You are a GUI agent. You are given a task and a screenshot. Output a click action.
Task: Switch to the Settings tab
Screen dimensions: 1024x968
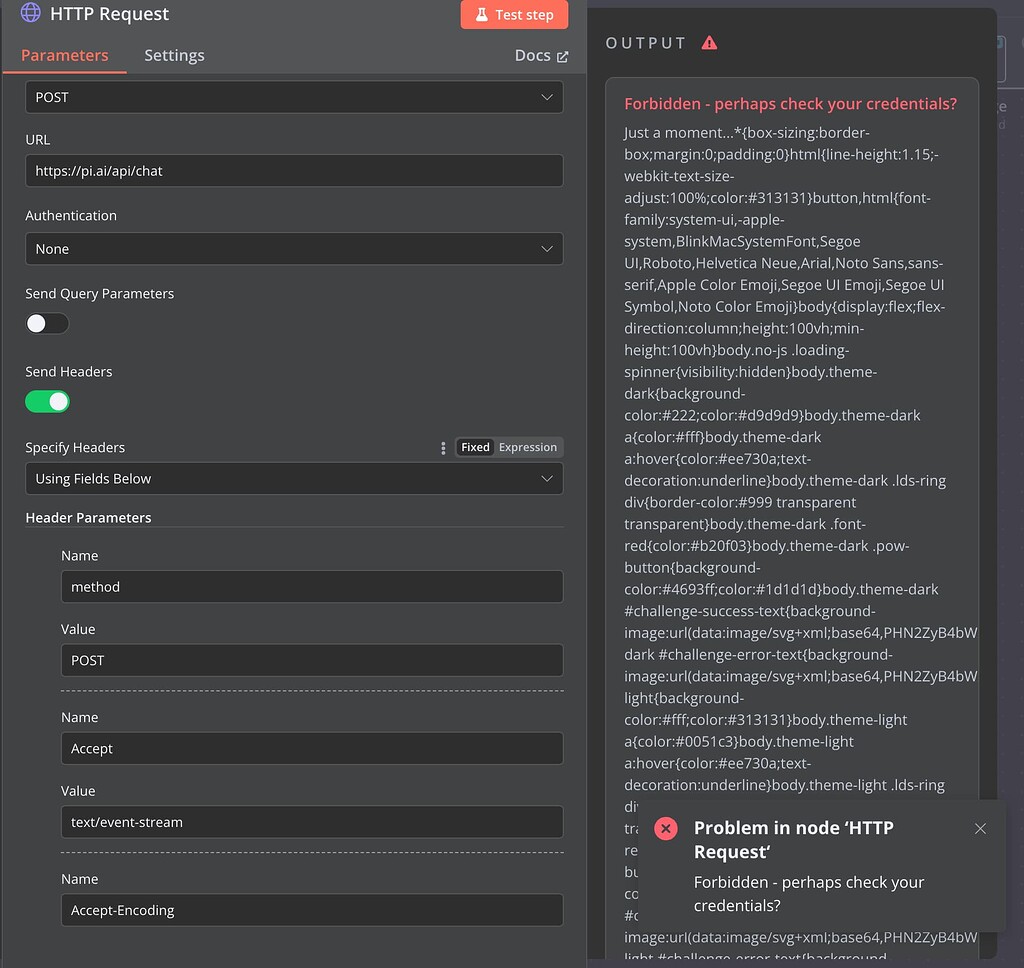click(174, 56)
